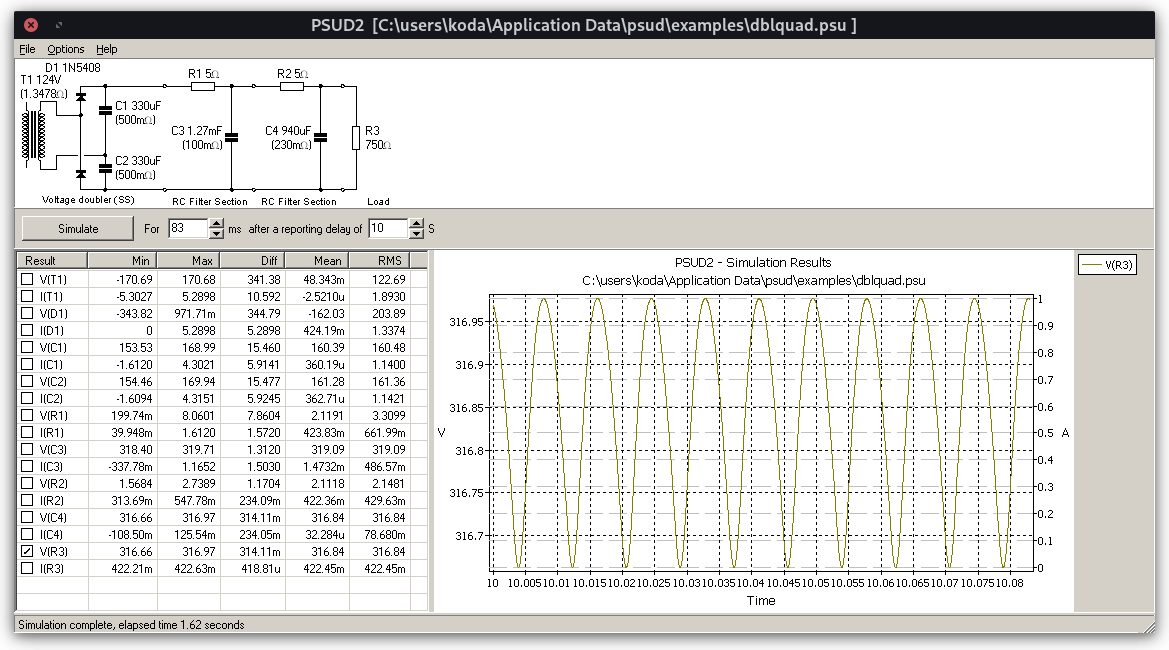
Task: Enable the V(D1) checkbox
Action: pos(27,313)
